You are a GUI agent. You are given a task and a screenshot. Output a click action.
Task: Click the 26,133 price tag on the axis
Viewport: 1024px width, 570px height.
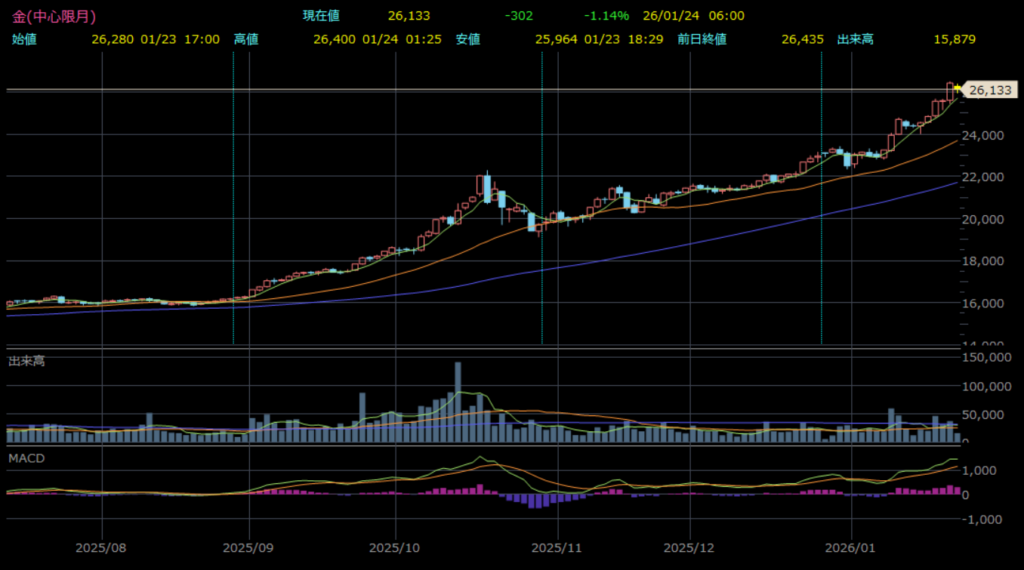(990, 90)
